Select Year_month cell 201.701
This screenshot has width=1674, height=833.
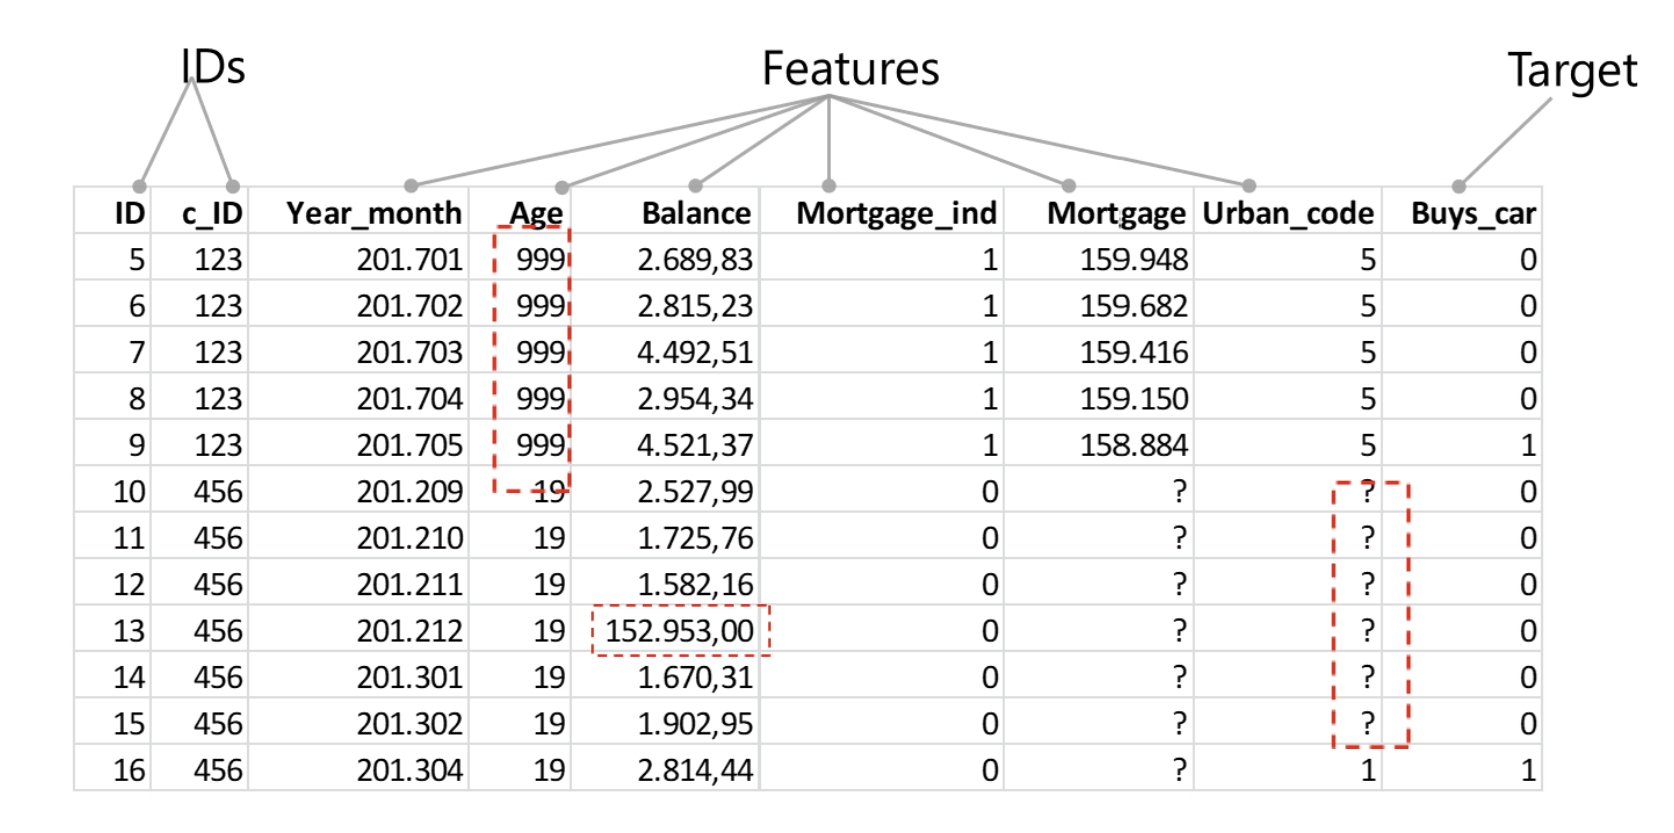coord(410,260)
